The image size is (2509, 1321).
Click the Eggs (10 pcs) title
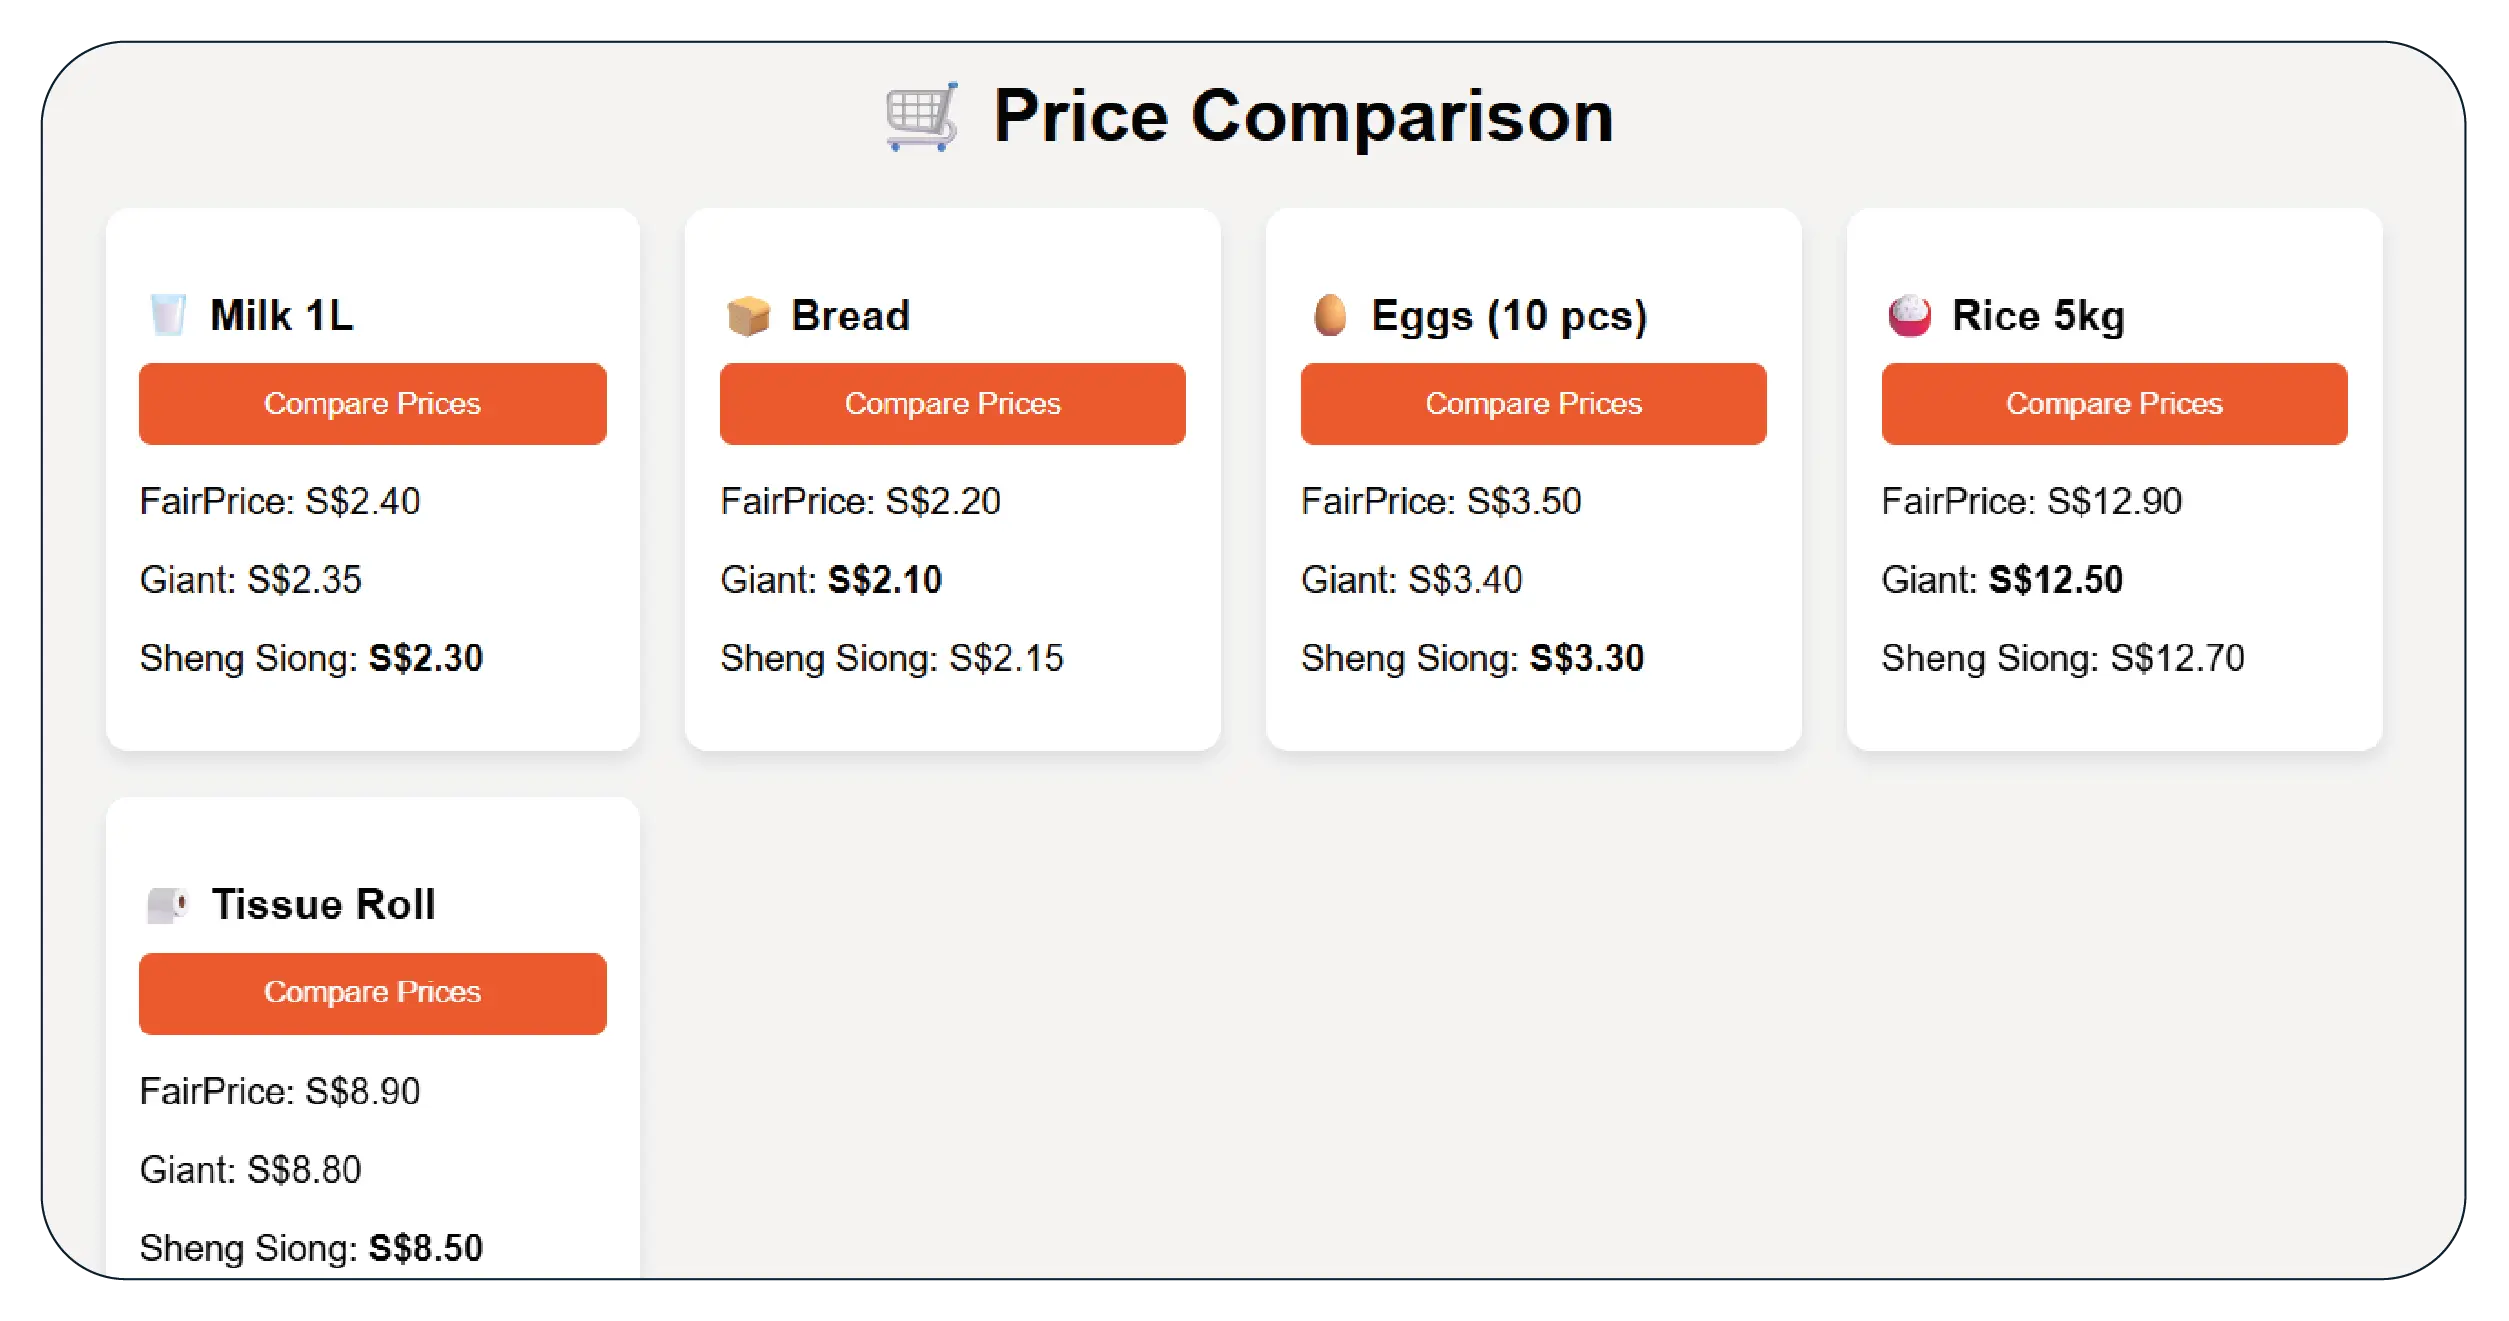pyautogui.click(x=1508, y=316)
